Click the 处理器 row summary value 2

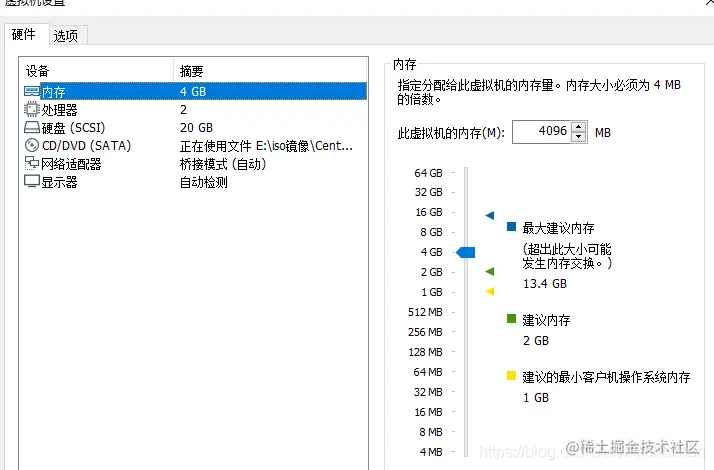pos(183,109)
